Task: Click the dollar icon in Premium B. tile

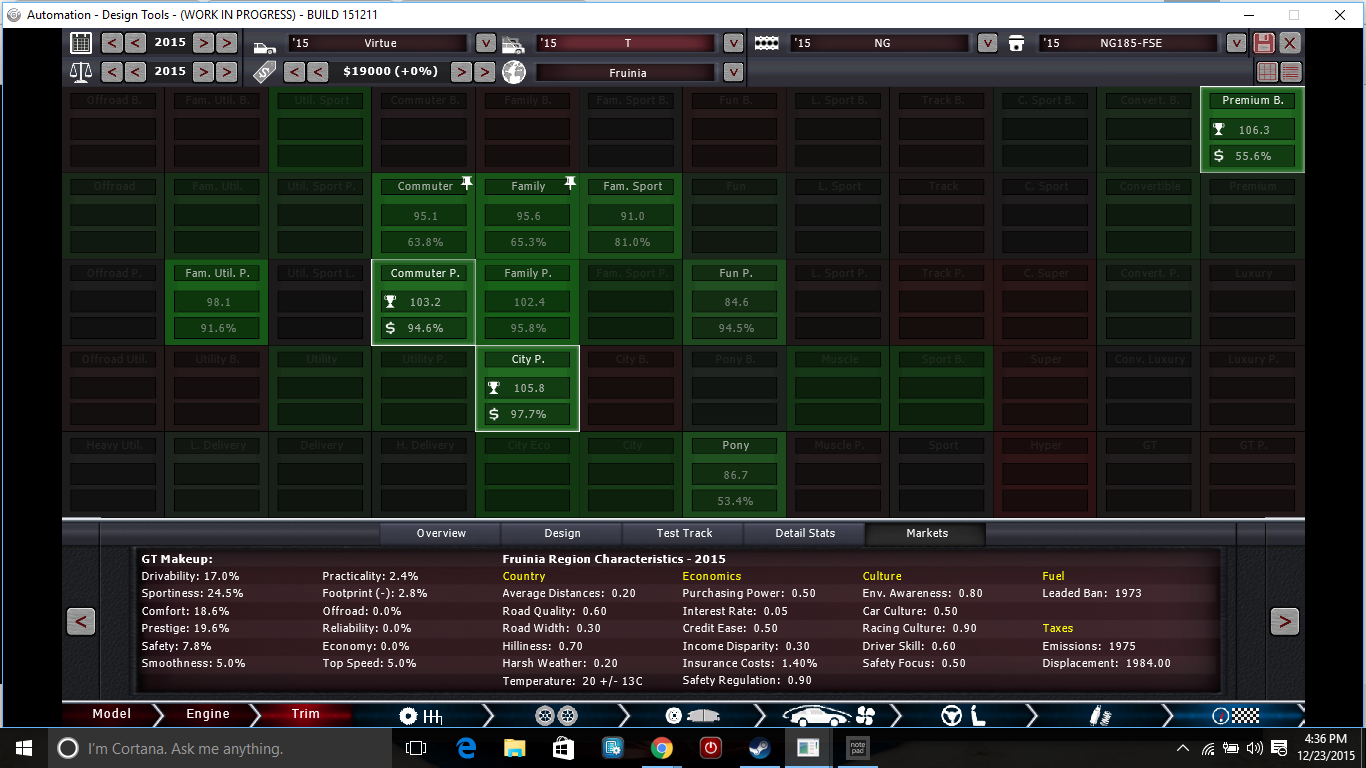Action: tap(1218, 156)
